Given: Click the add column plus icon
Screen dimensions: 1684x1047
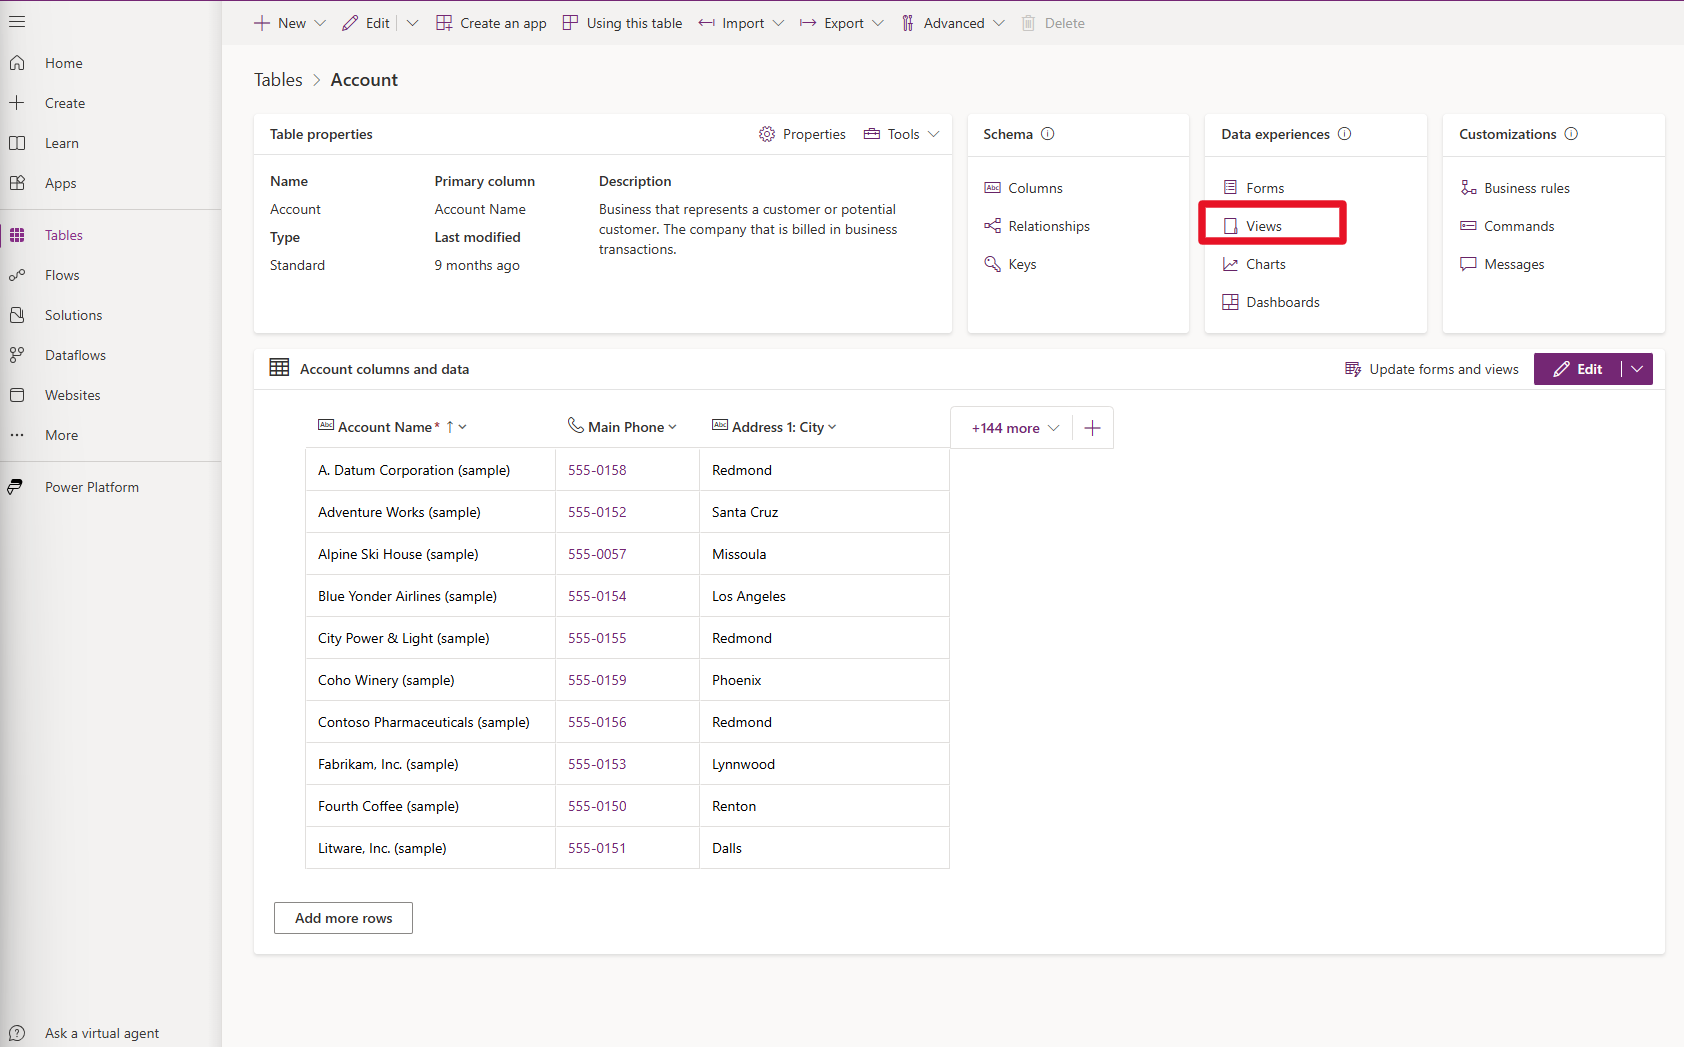Looking at the screenshot, I should point(1092,428).
